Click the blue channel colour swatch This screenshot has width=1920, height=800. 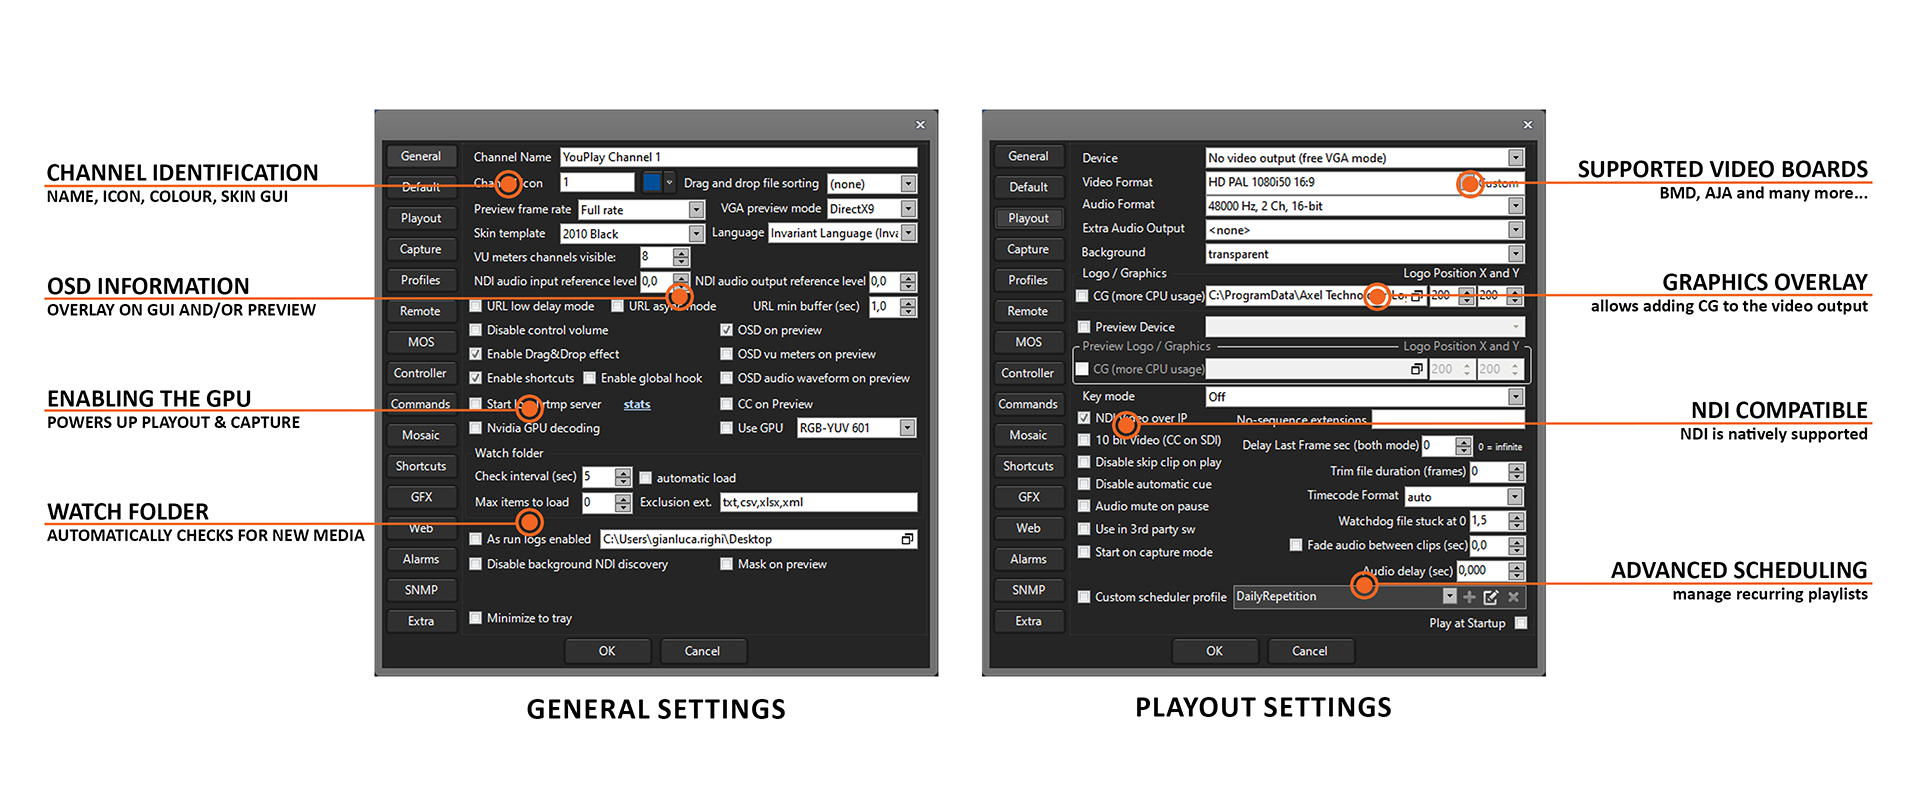[652, 182]
